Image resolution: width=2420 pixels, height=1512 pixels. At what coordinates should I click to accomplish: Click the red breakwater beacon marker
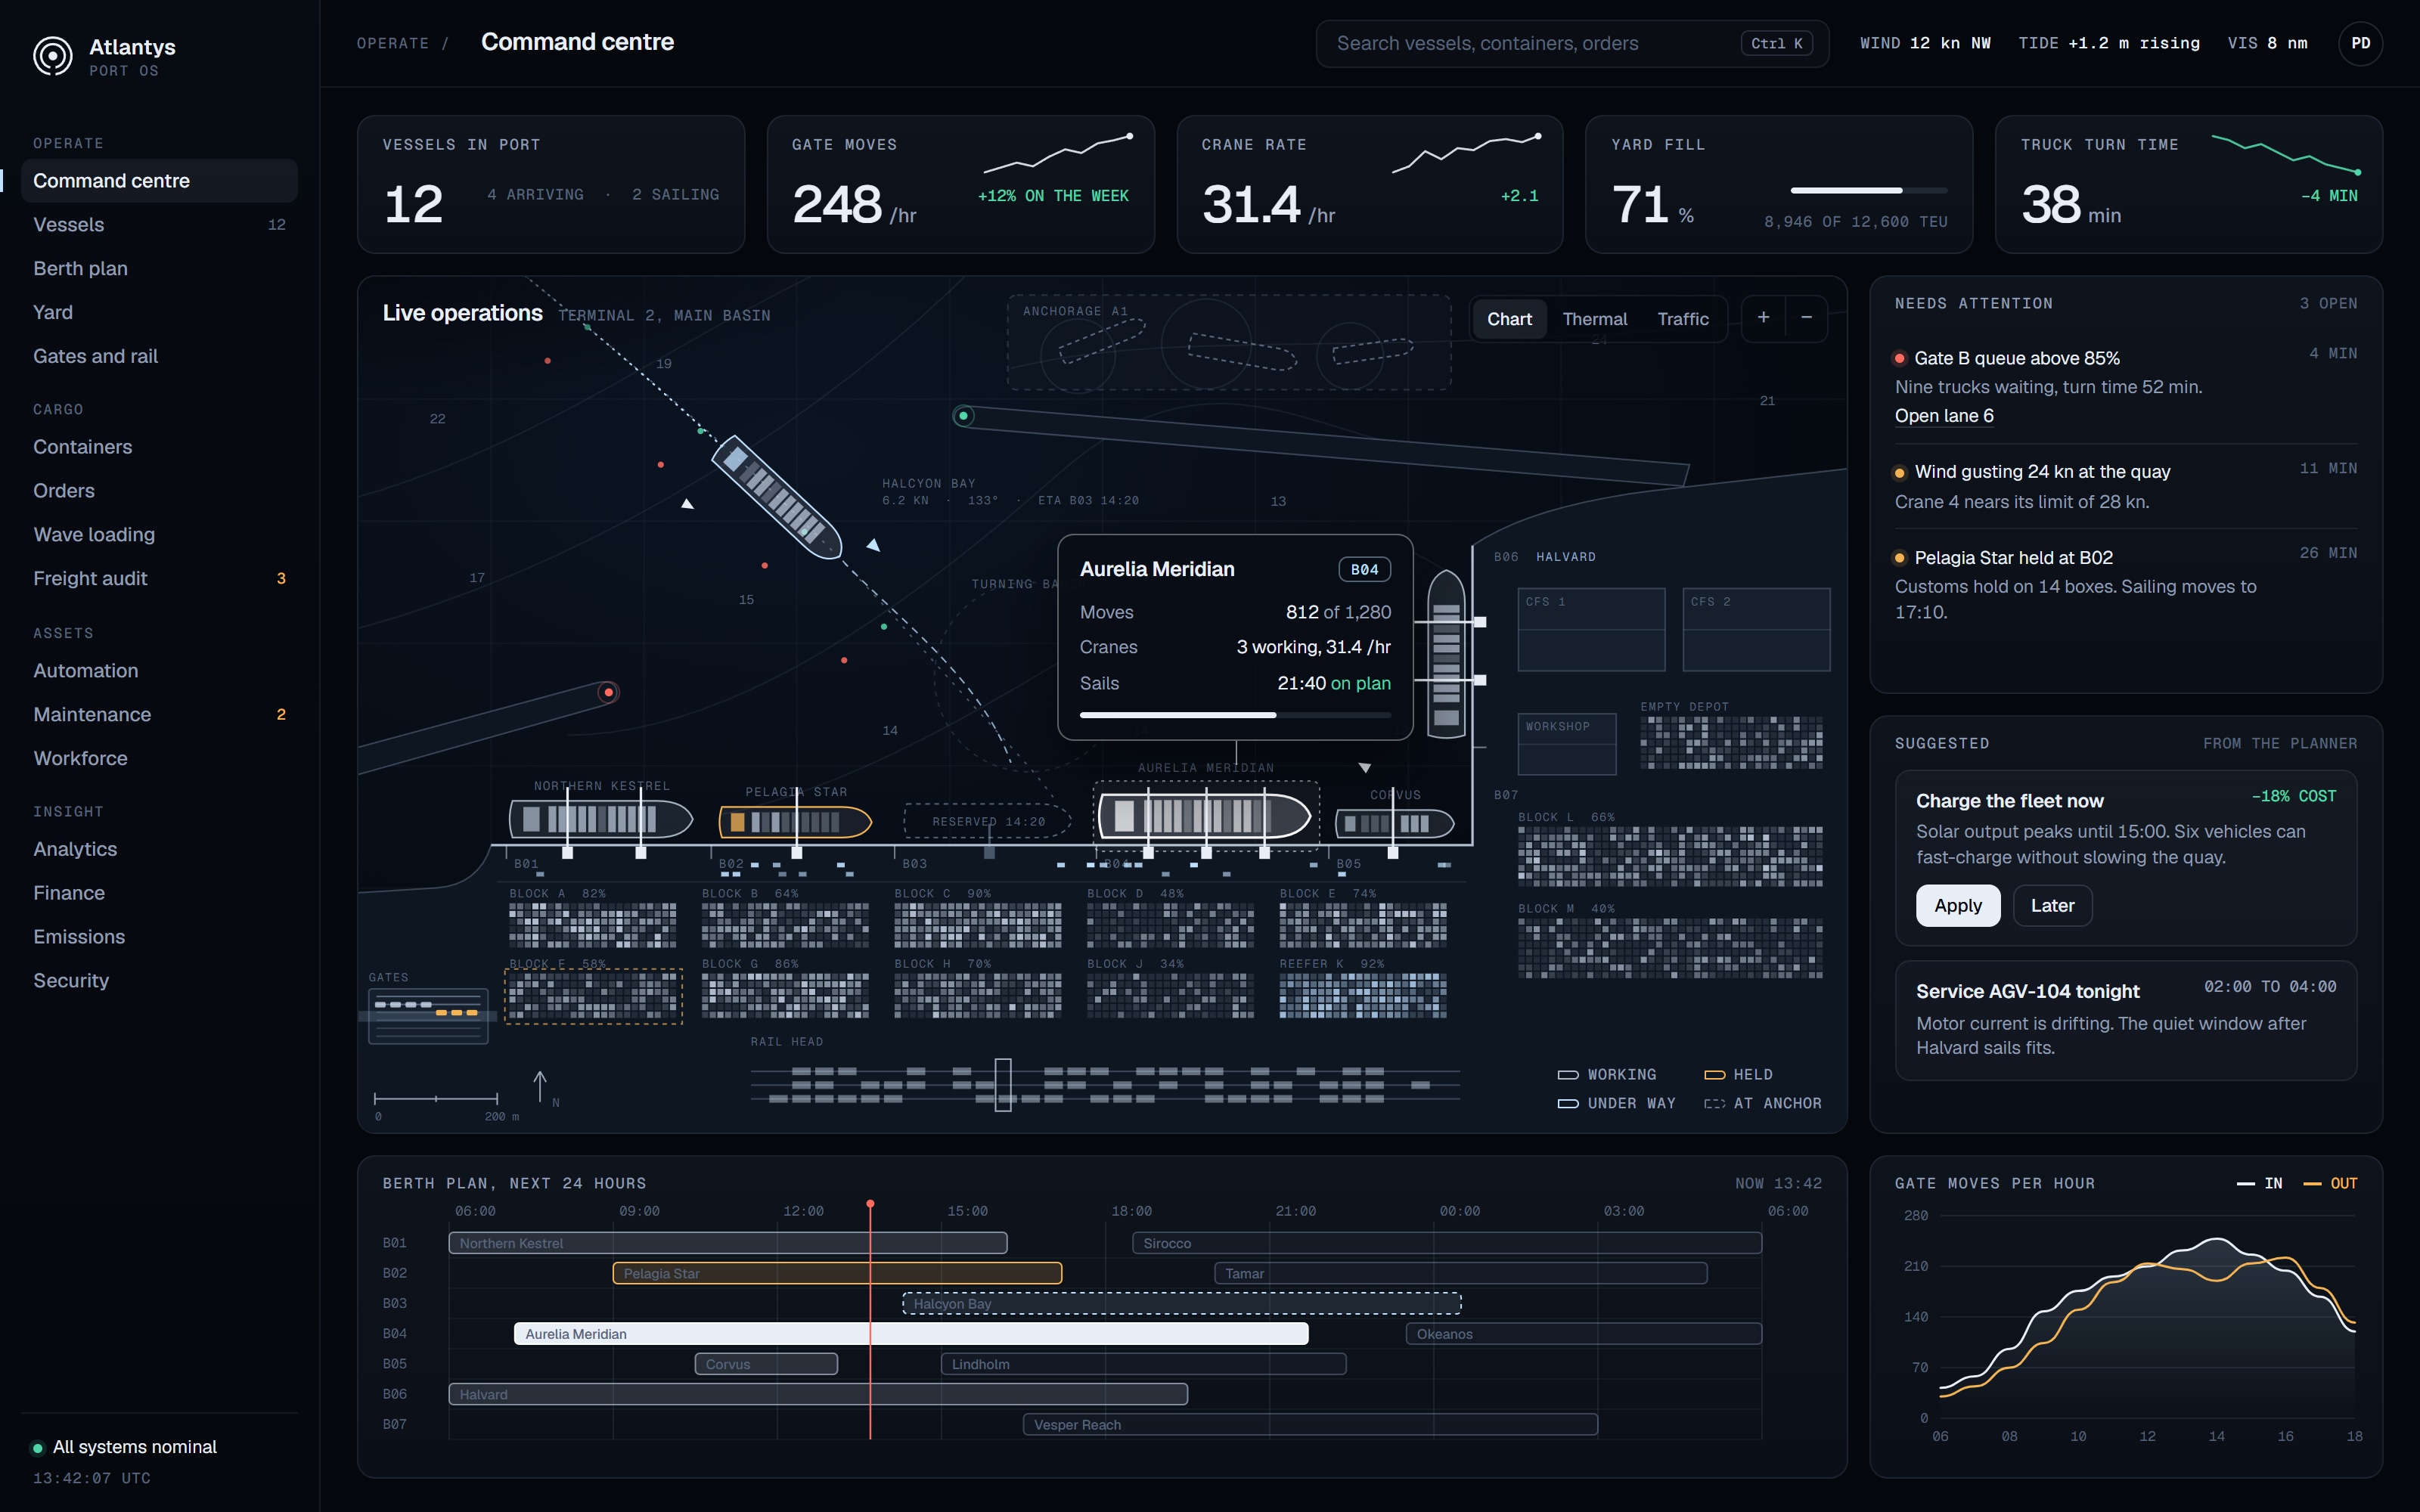(x=608, y=692)
